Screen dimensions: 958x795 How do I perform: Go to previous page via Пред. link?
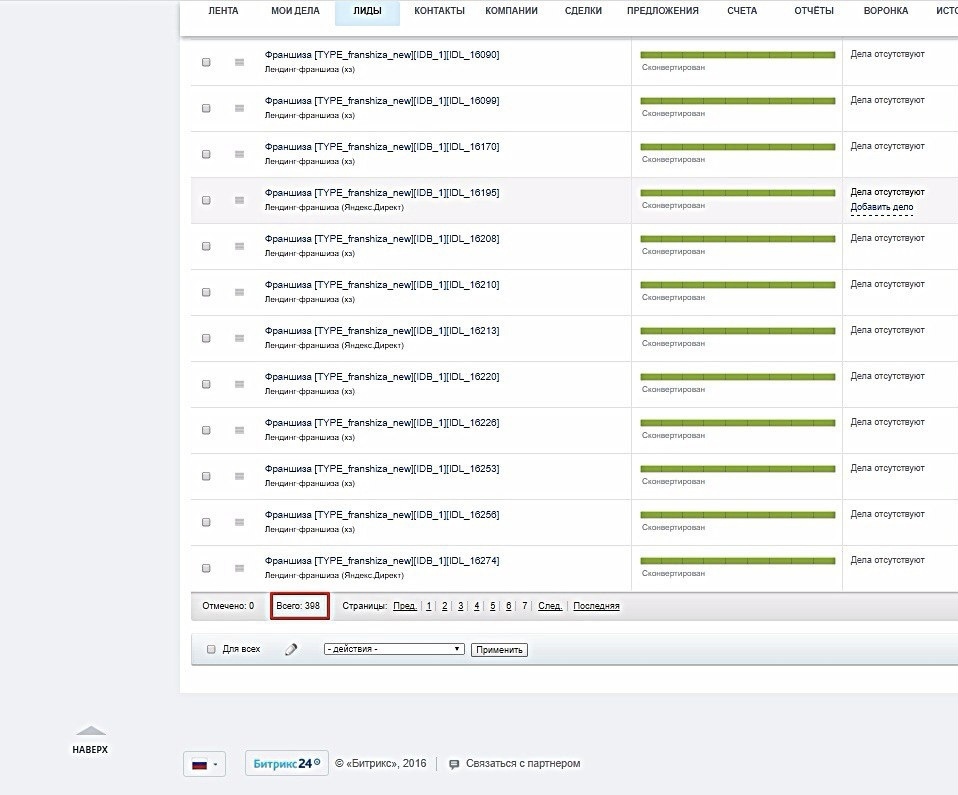pyautogui.click(x=404, y=606)
